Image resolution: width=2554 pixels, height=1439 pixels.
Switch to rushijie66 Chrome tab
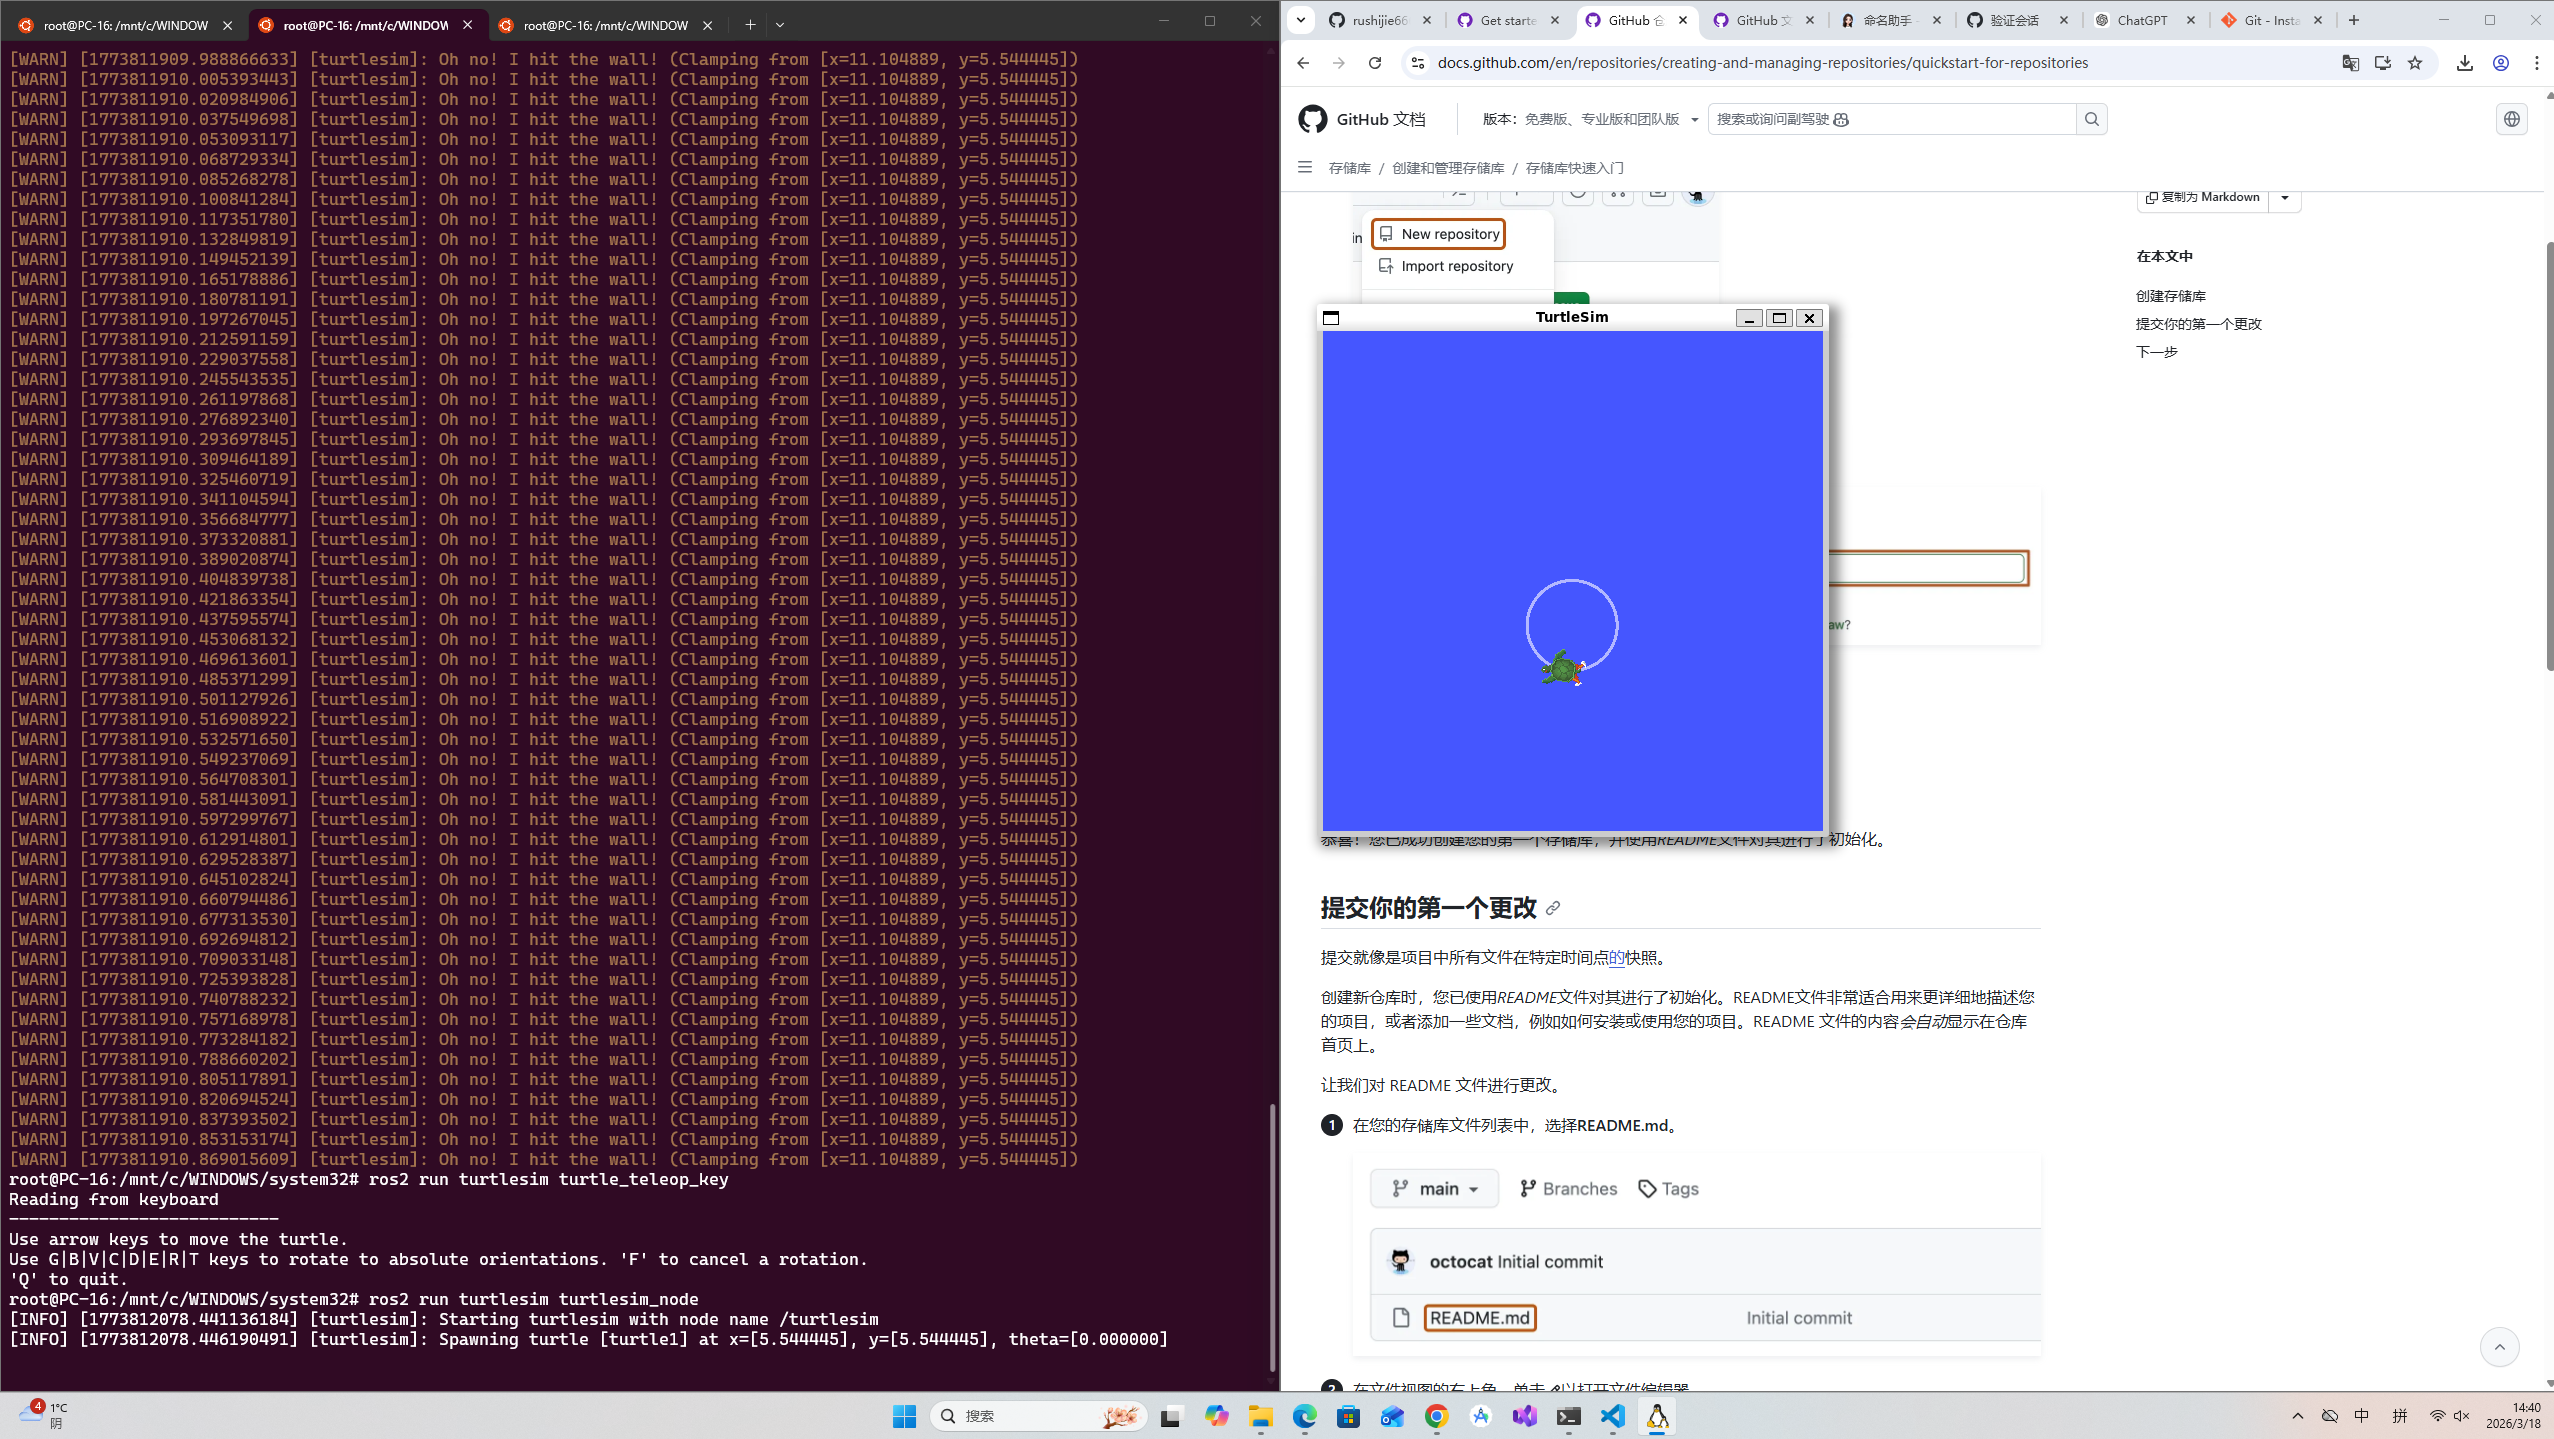coord(1380,20)
